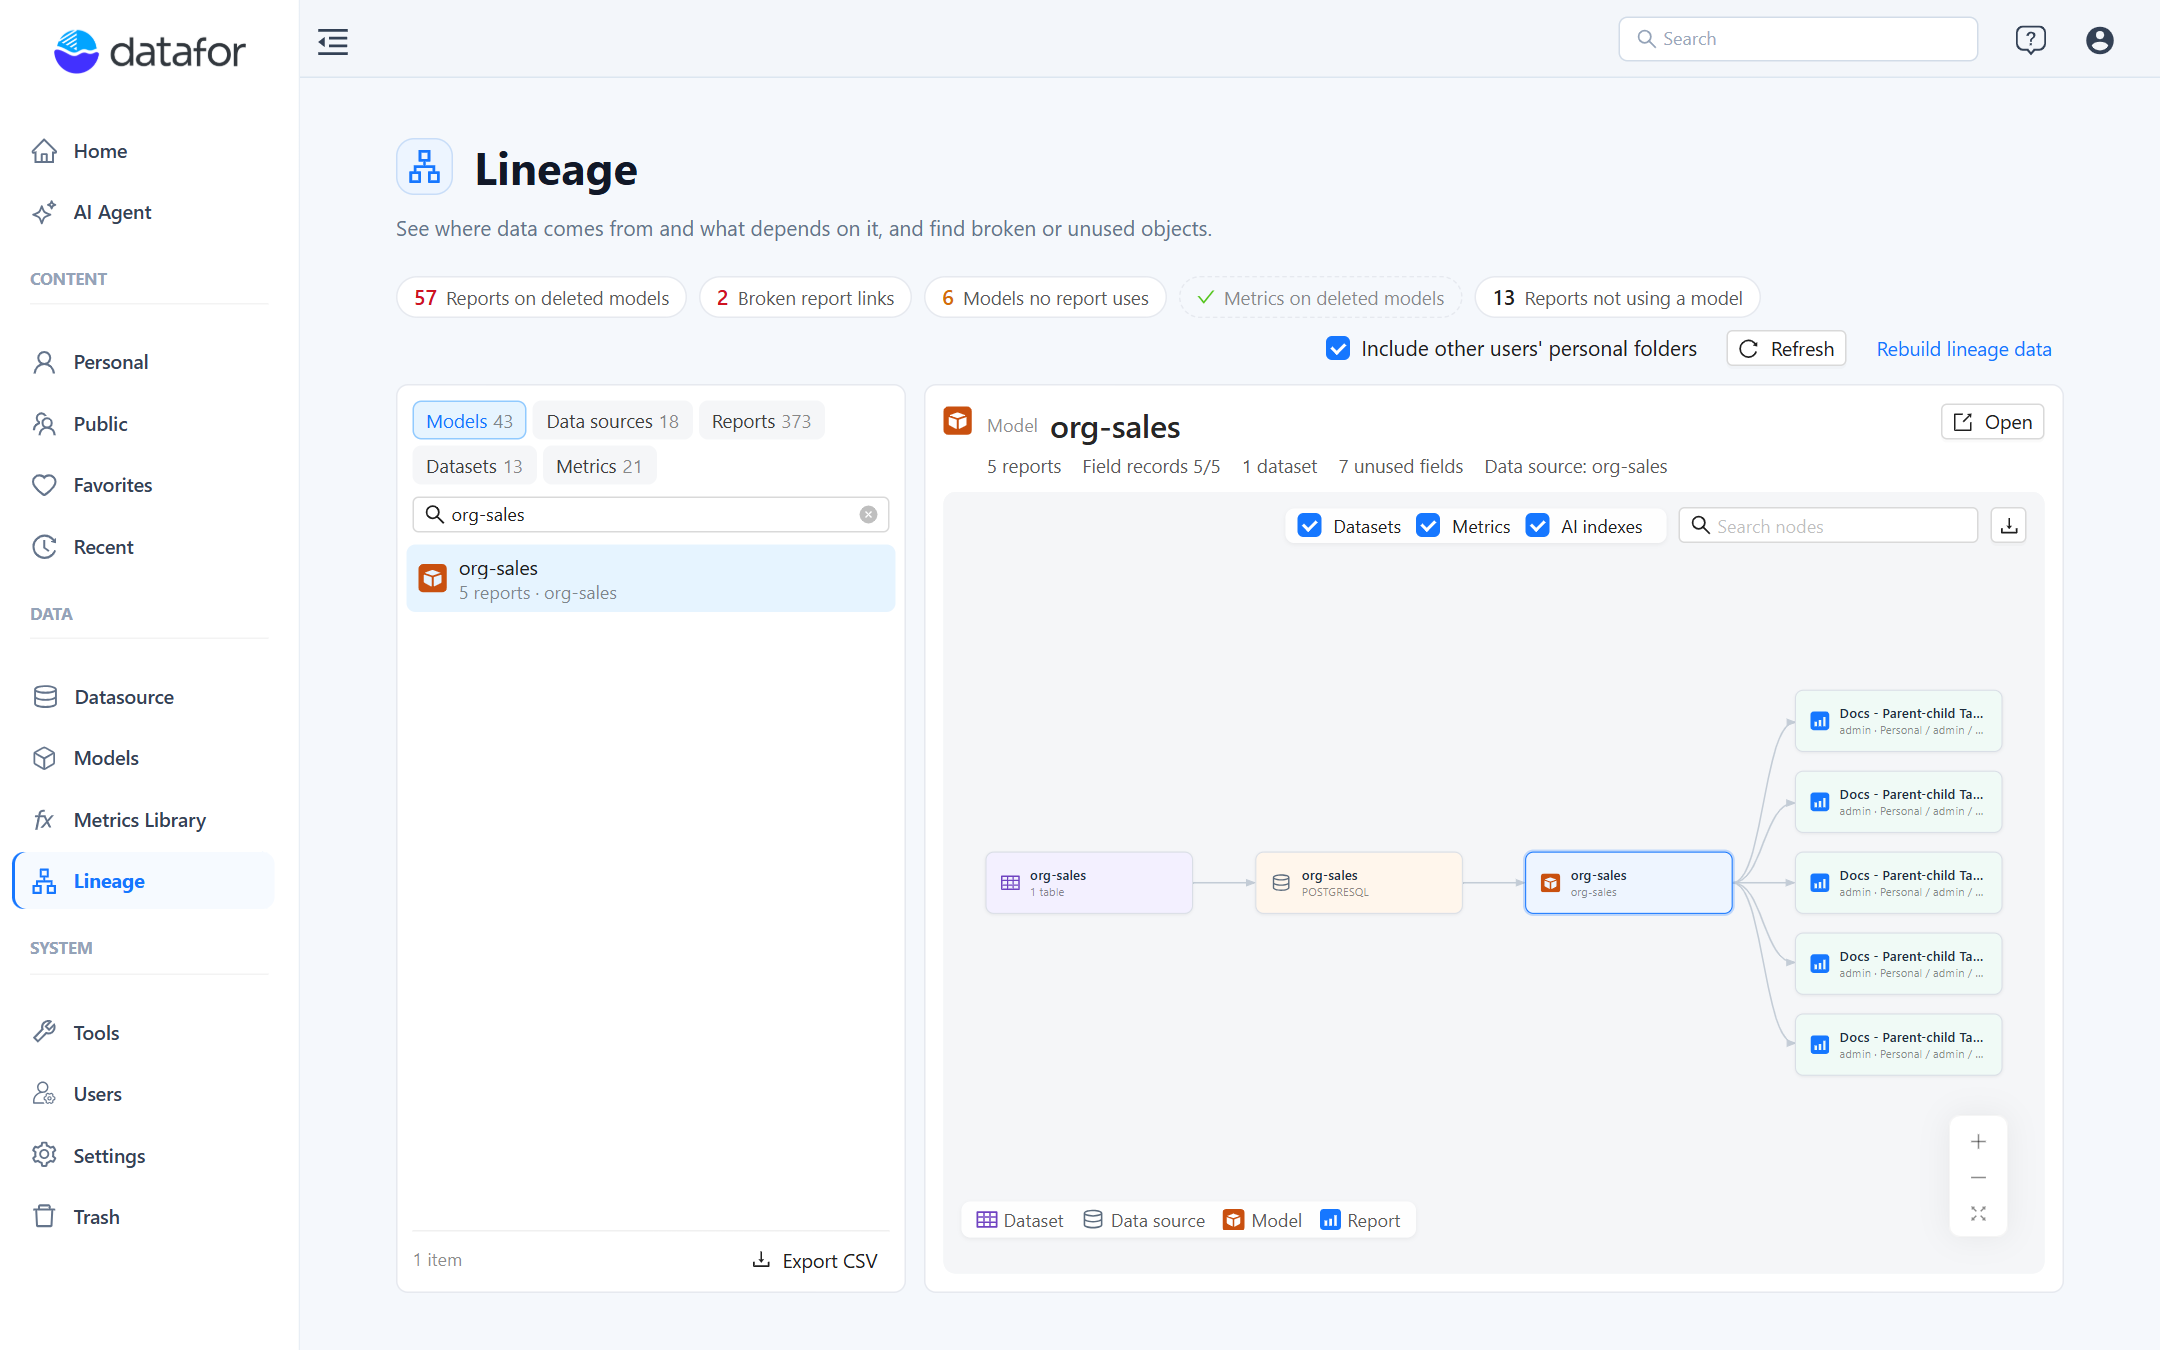Click the Refresh button
Image resolution: width=2160 pixels, height=1350 pixels.
point(1786,349)
